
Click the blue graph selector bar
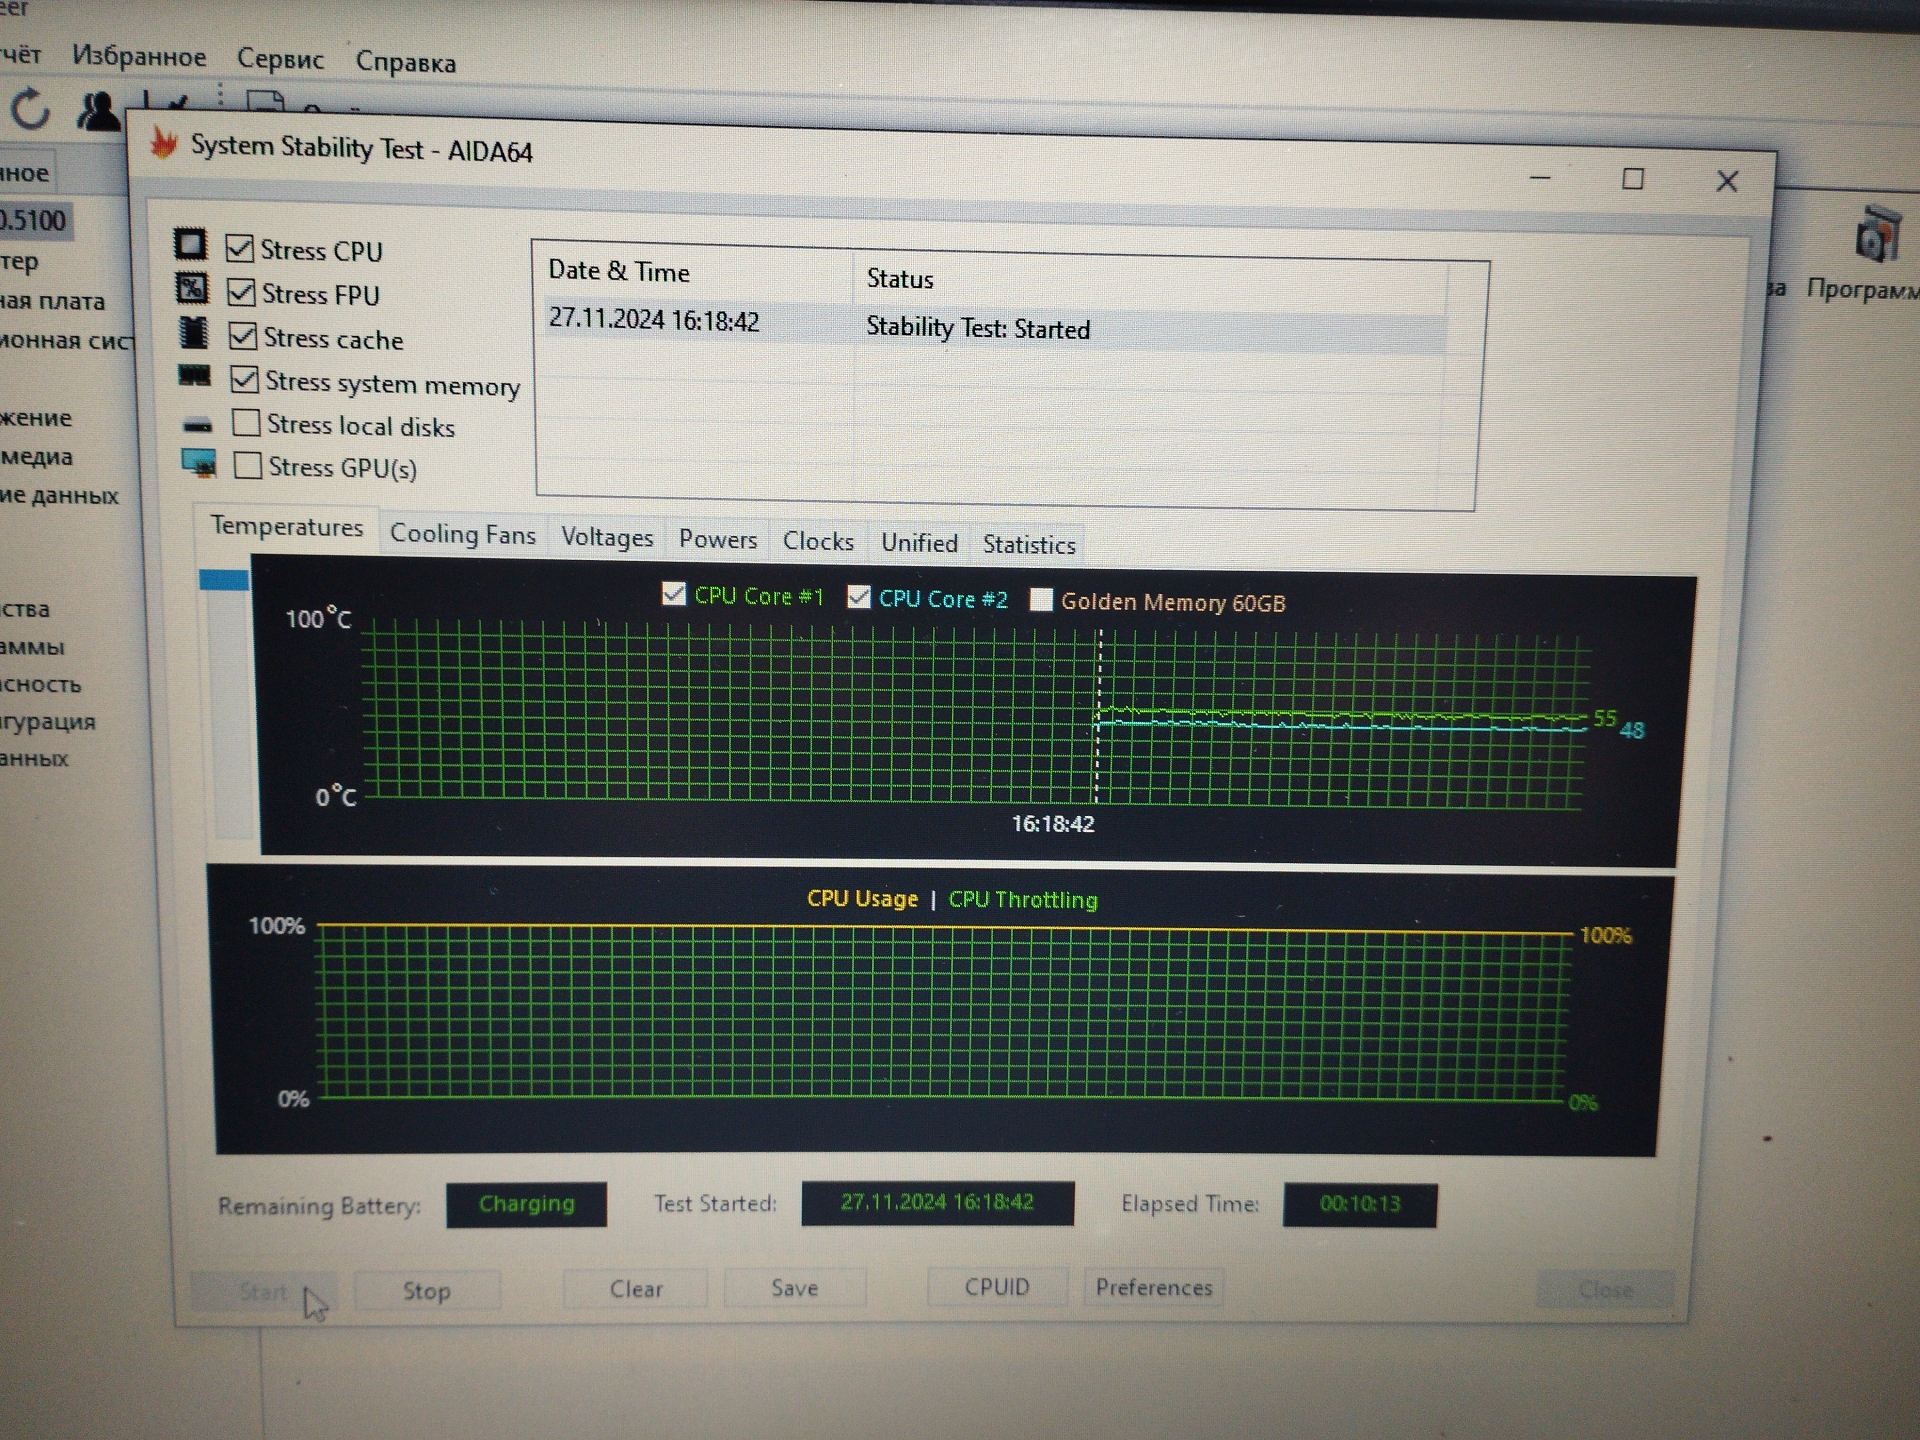tap(224, 579)
